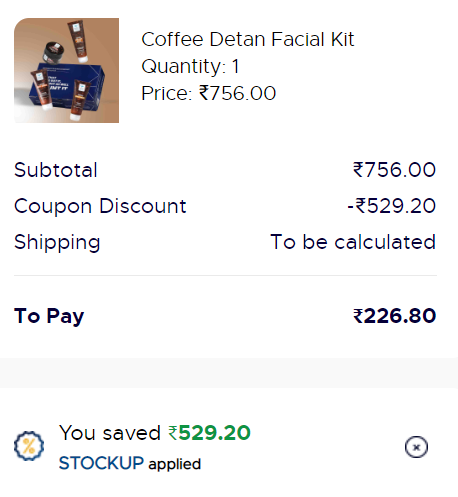Click the green saved amount ₹529.20

coord(209,433)
